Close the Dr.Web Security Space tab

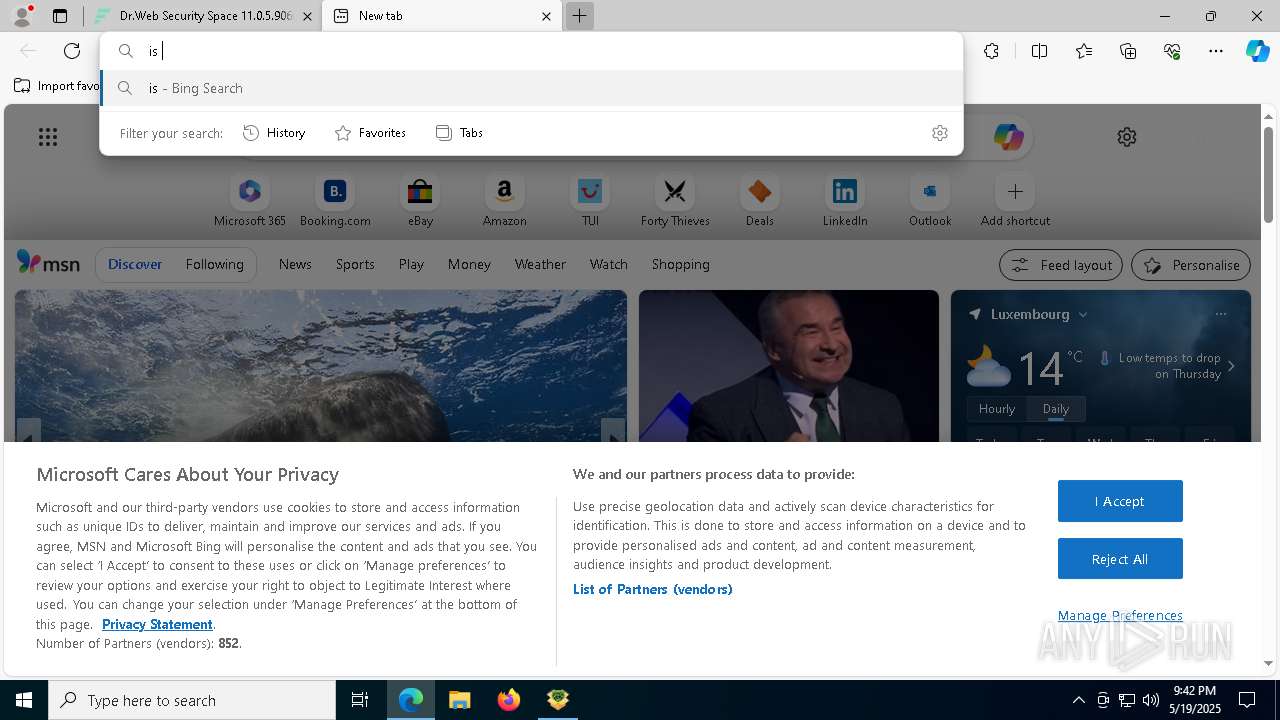[307, 16]
